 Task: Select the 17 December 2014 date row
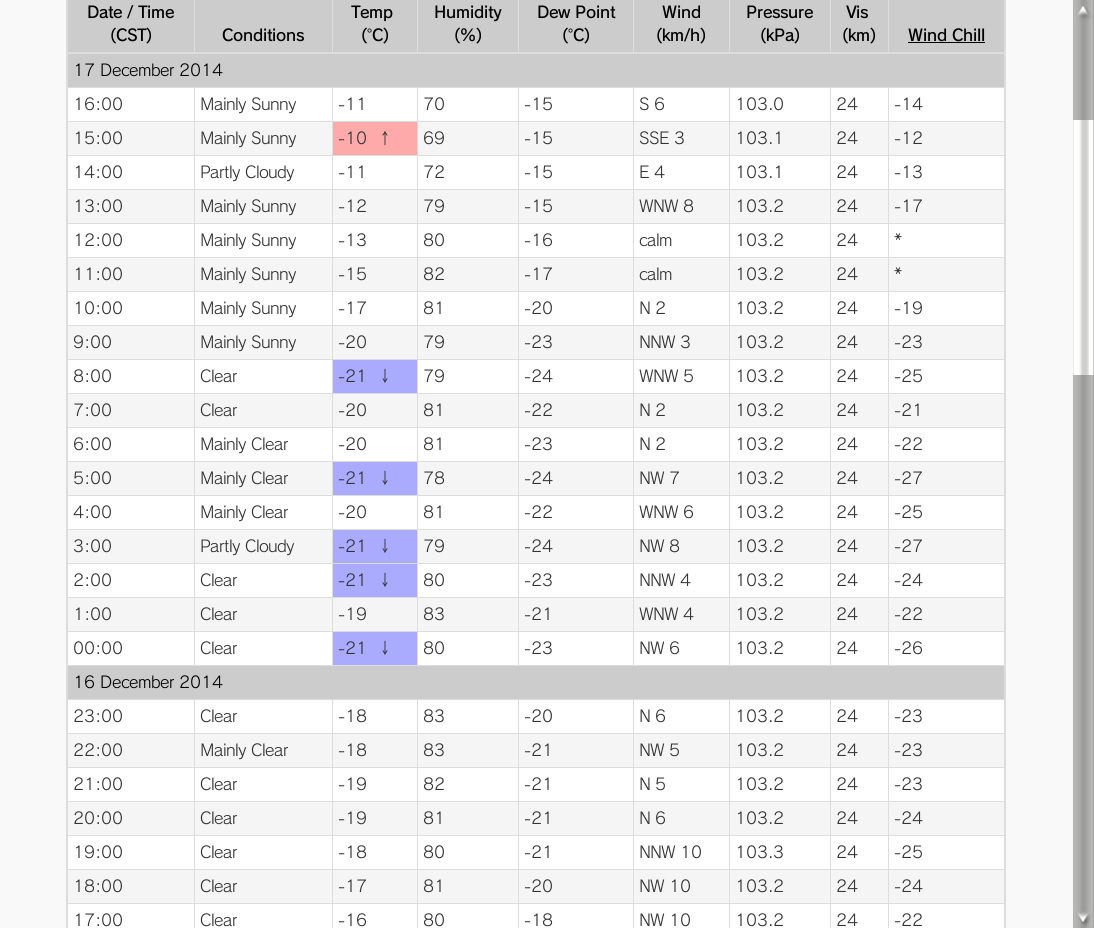click(536, 70)
